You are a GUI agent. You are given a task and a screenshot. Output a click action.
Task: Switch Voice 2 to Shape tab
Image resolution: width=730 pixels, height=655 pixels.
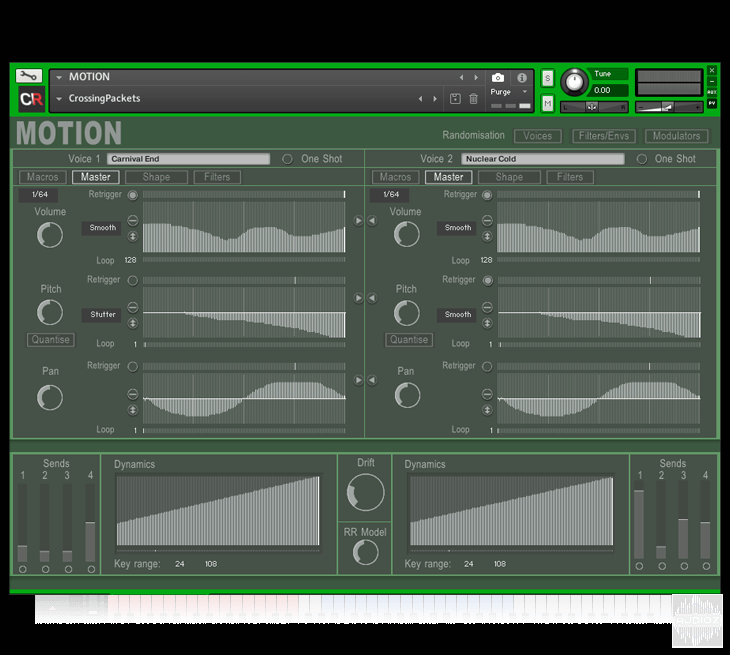(509, 177)
